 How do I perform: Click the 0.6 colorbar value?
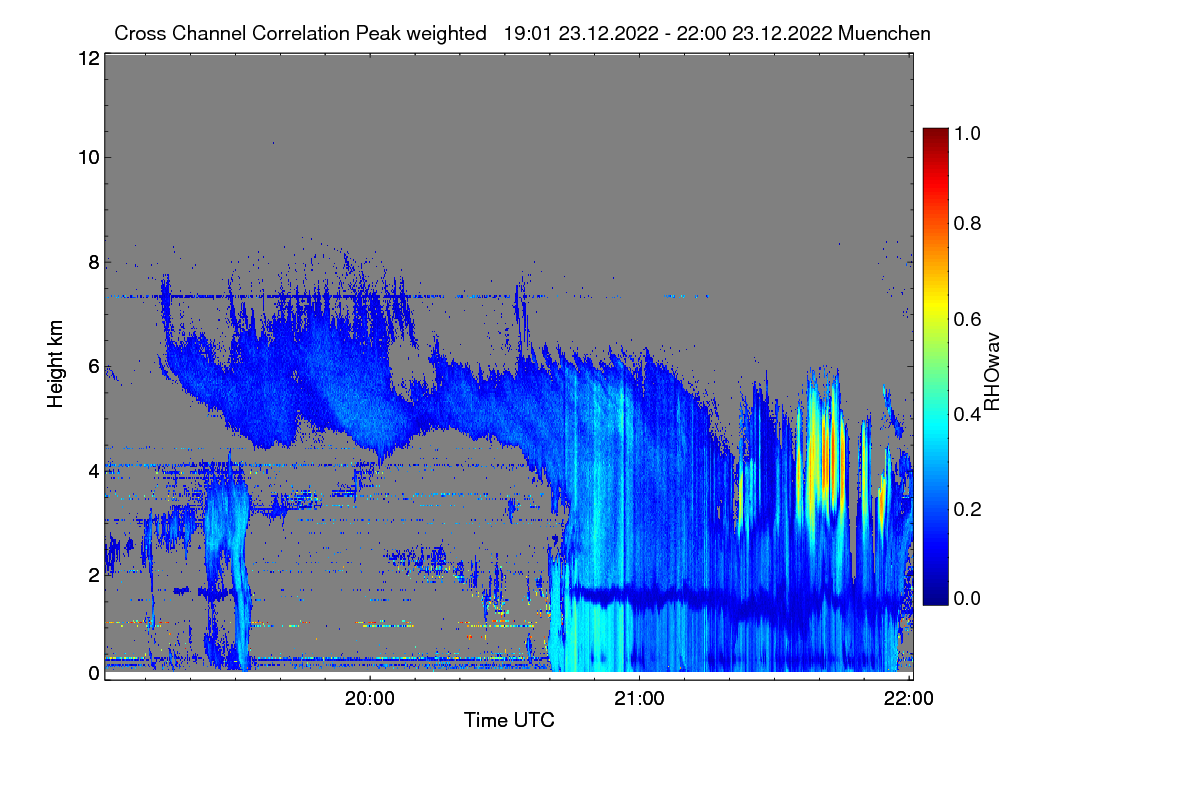(968, 319)
